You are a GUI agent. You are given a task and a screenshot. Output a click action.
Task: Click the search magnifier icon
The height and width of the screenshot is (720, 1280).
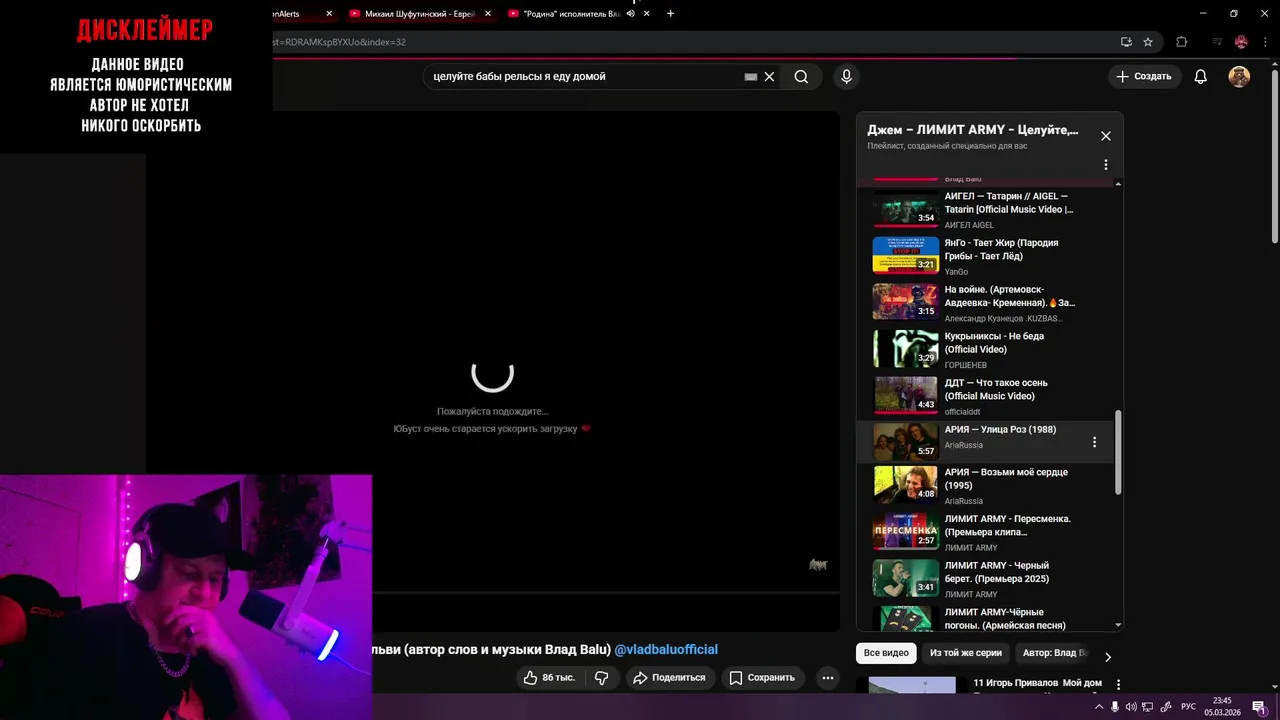[801, 77]
